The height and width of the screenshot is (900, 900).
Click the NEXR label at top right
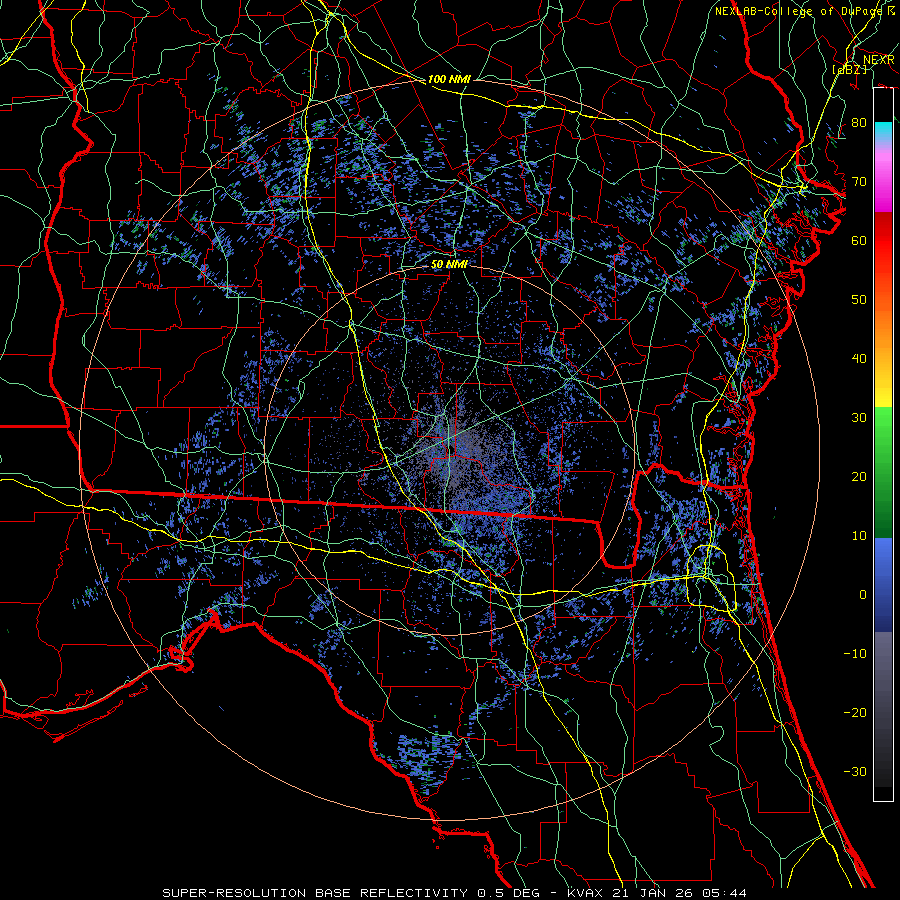pyautogui.click(x=878, y=59)
